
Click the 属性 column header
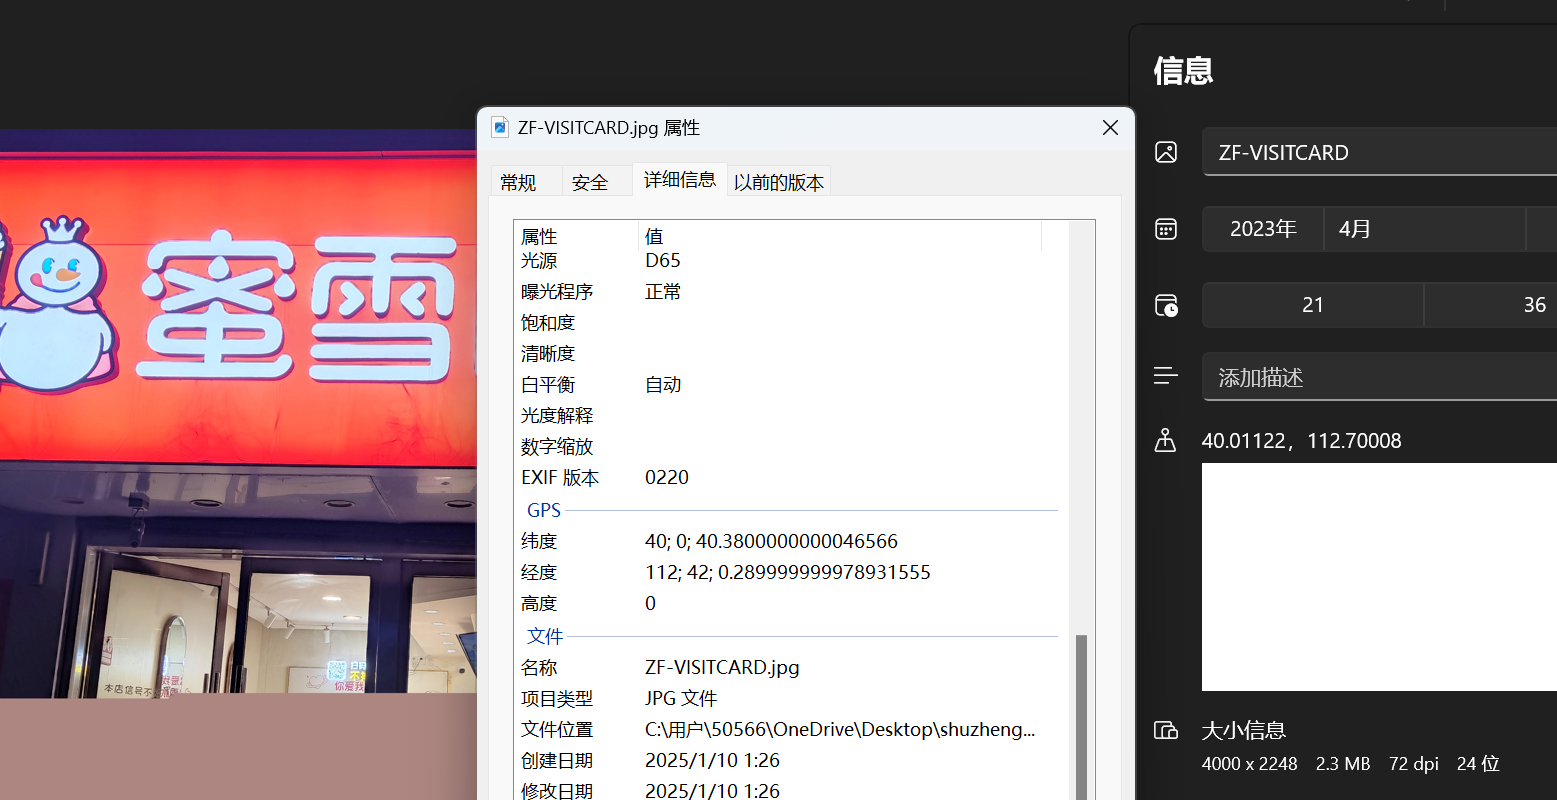pos(576,236)
